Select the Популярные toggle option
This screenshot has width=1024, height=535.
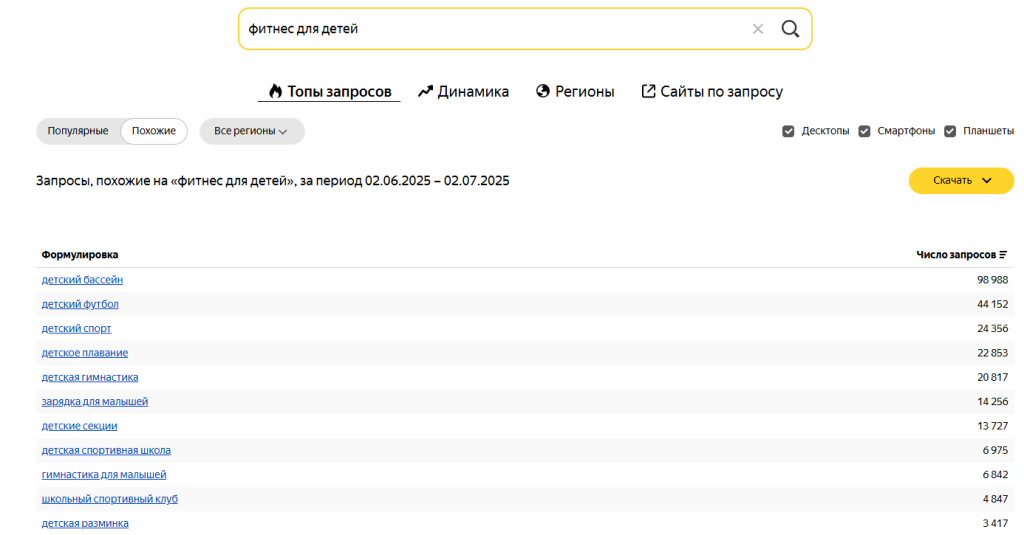78,131
